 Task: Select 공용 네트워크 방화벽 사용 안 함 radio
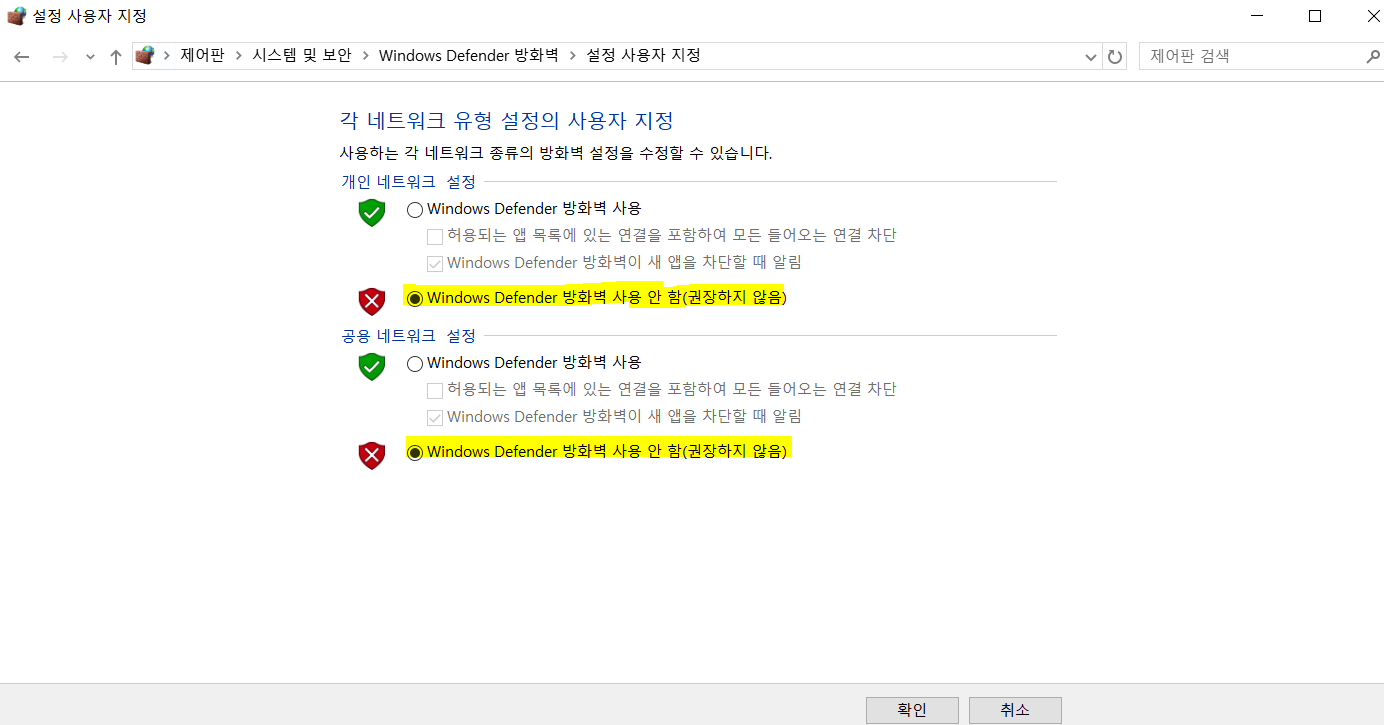(415, 453)
